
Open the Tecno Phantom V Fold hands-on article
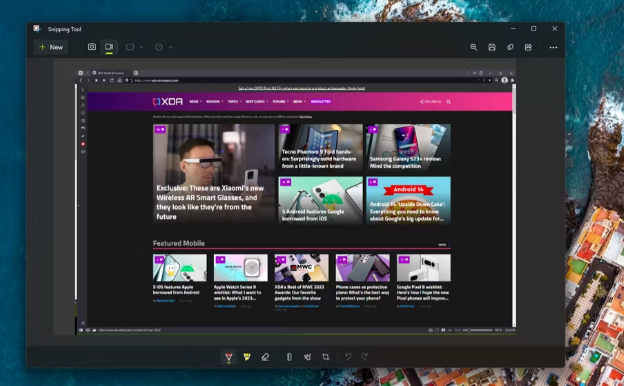pyautogui.click(x=321, y=148)
